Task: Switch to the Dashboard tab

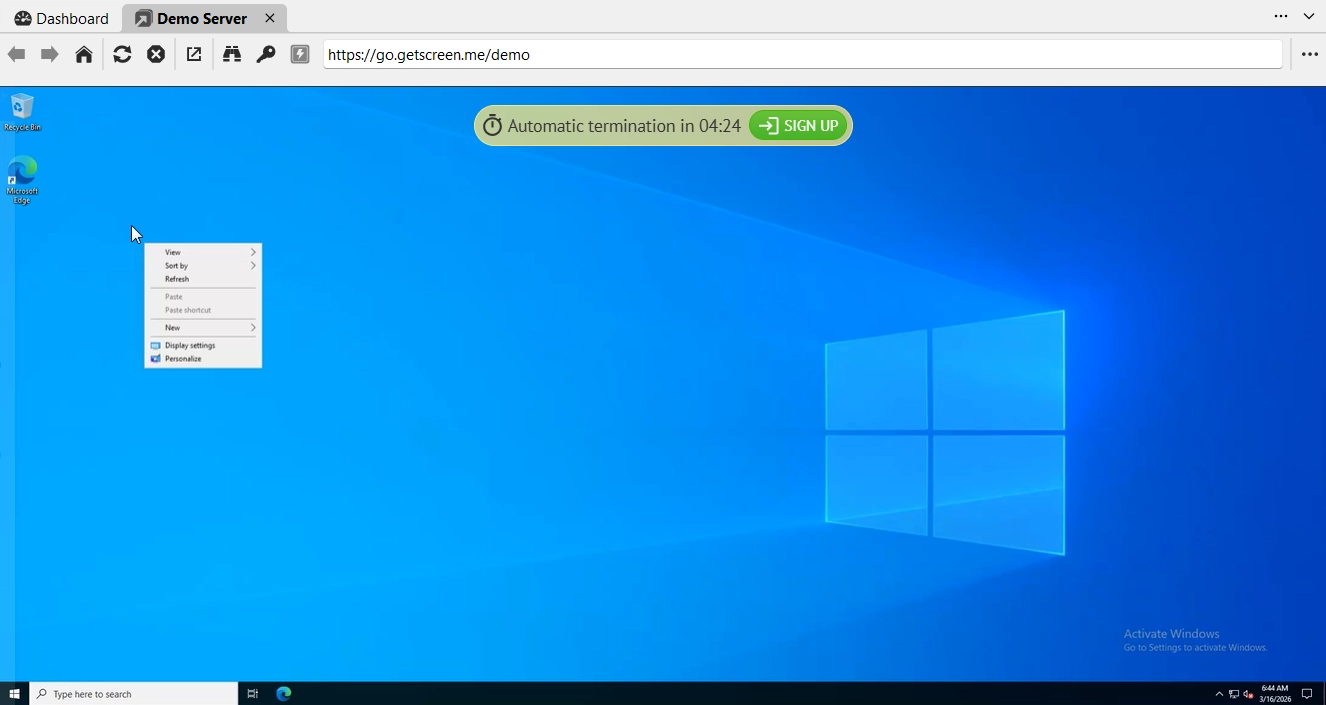Action: [62, 18]
